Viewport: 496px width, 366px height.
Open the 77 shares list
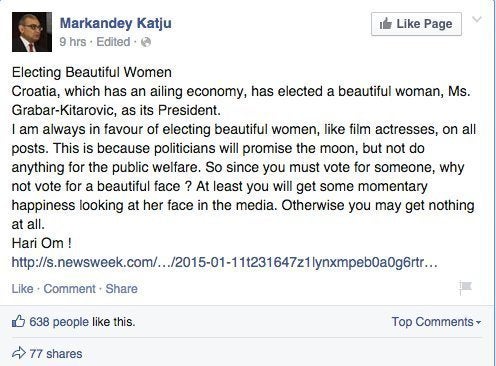[x=56, y=354]
